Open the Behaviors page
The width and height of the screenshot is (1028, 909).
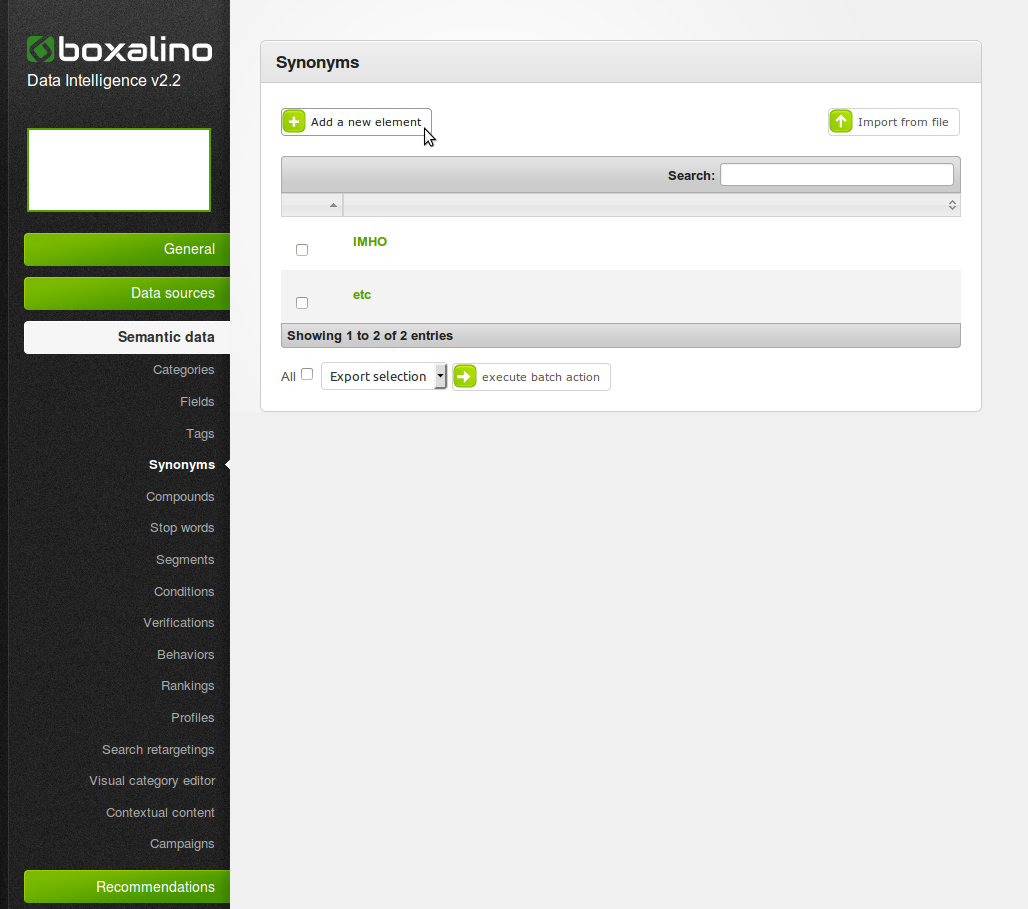point(186,655)
